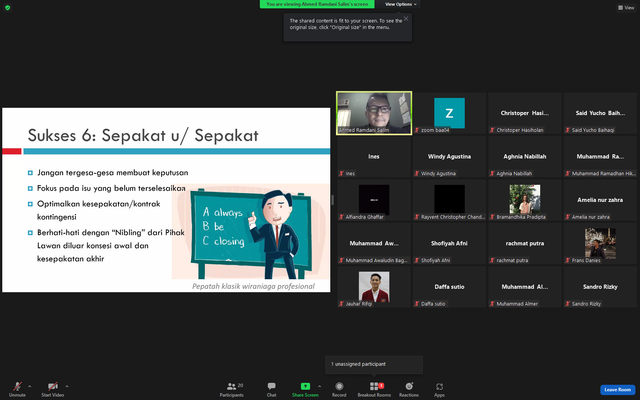Open the Reactions menu

409,389
